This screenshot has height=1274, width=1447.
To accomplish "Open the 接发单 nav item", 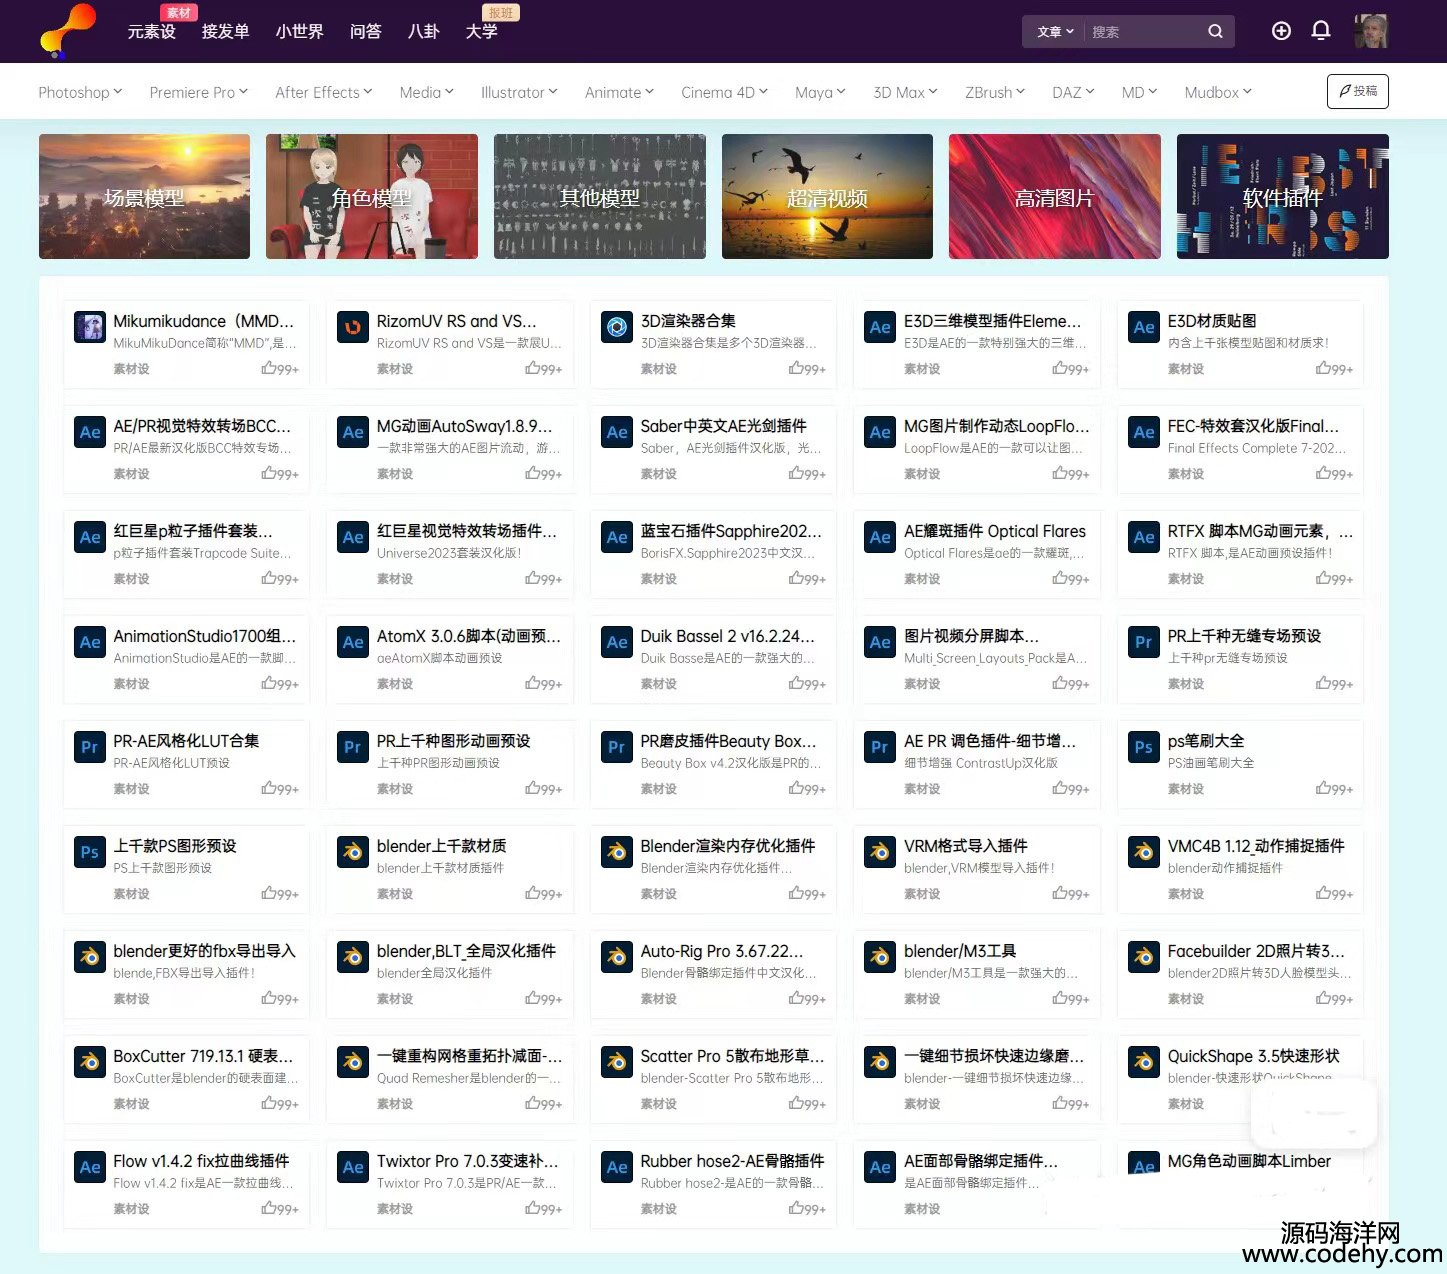I will coord(225,31).
